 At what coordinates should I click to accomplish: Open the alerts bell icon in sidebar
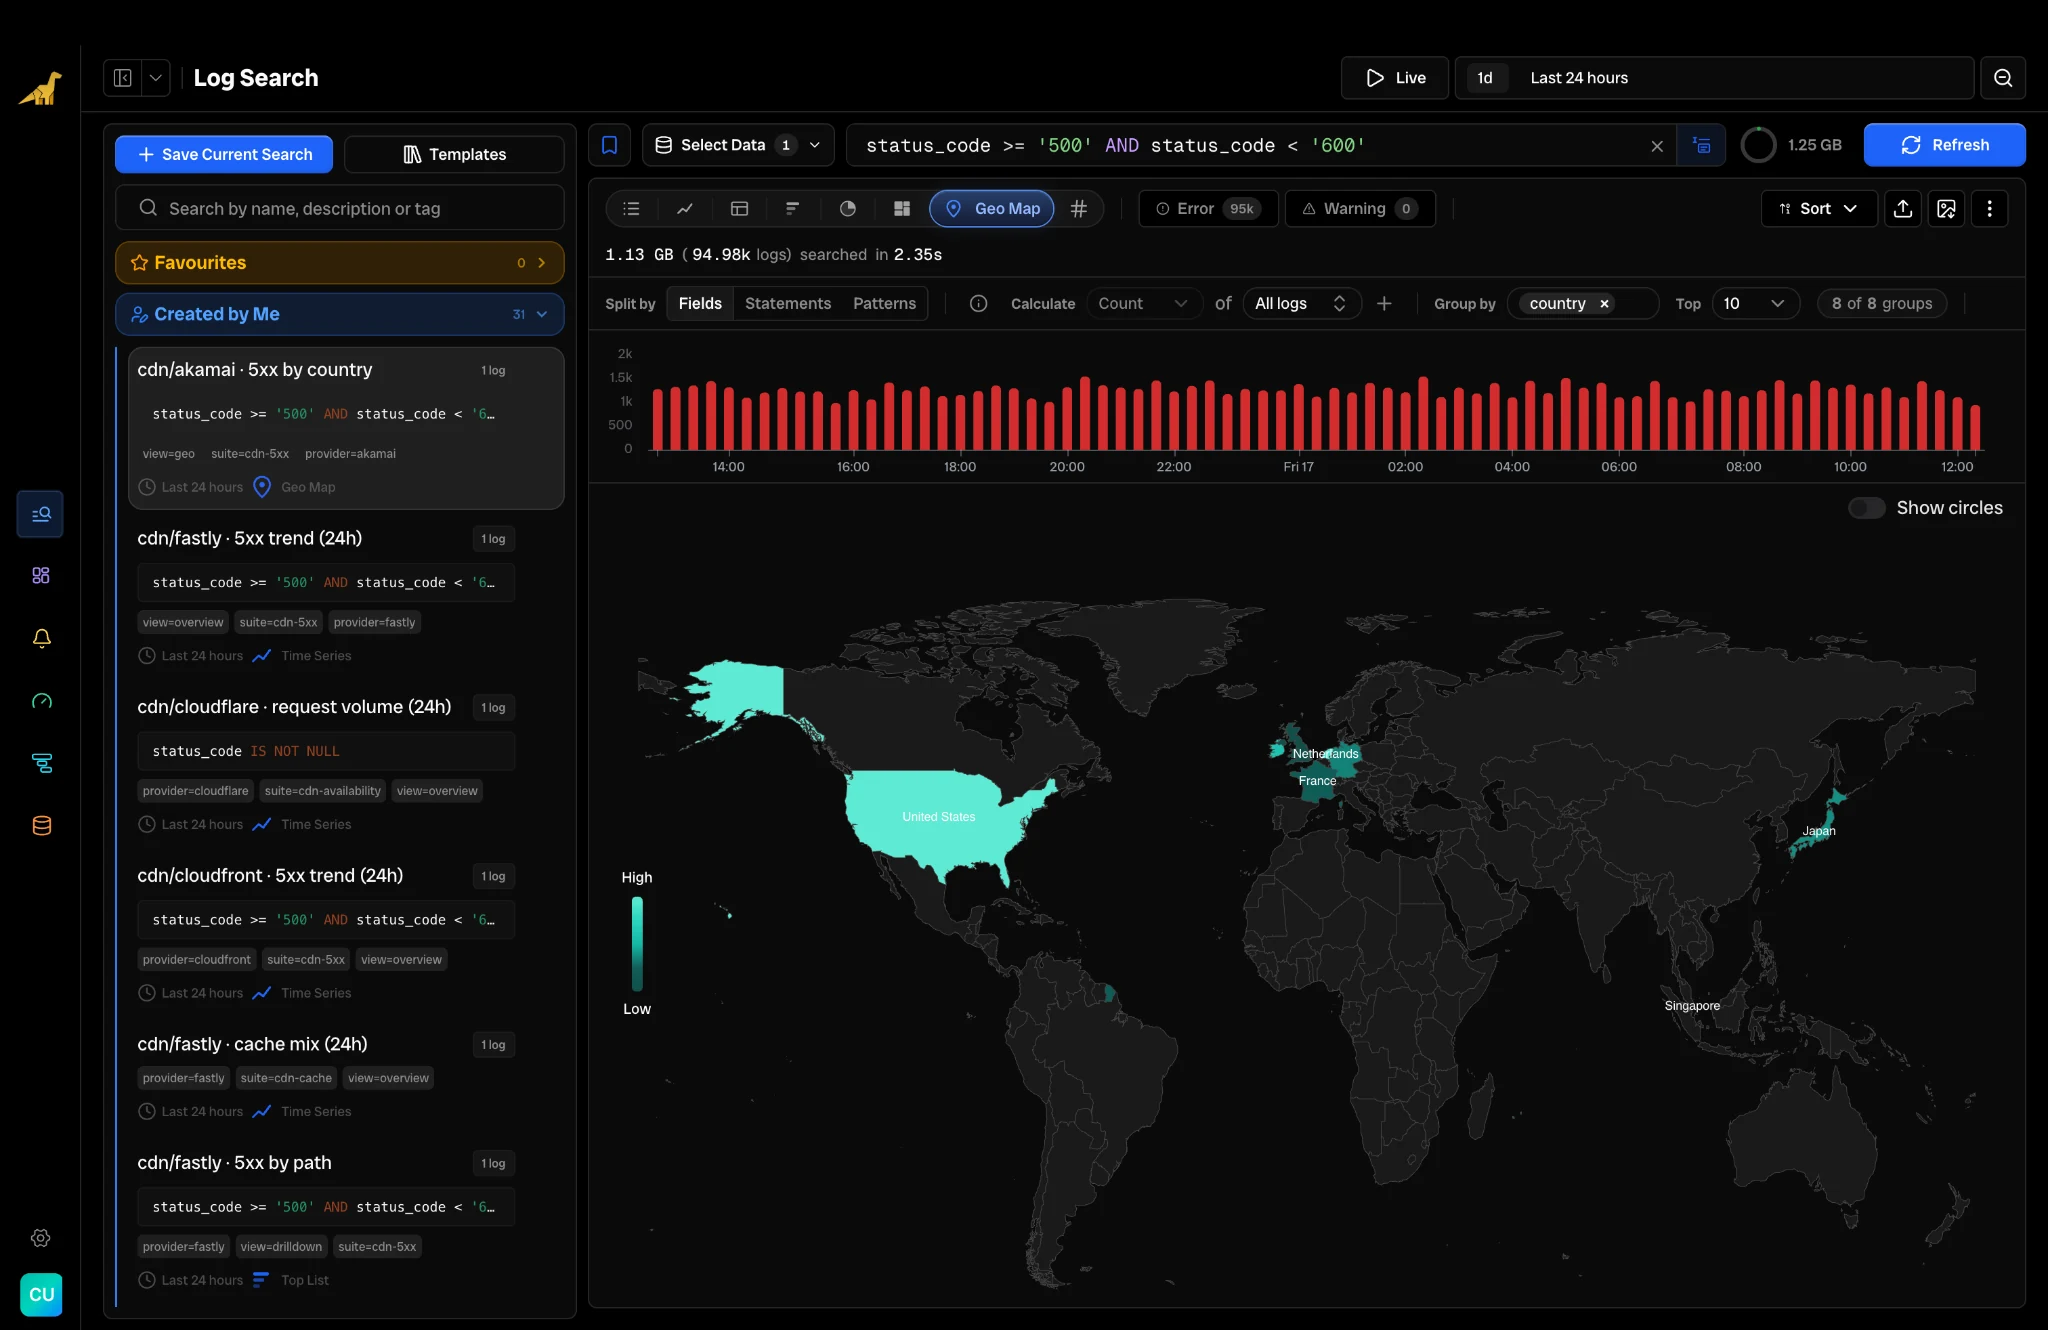[41, 638]
